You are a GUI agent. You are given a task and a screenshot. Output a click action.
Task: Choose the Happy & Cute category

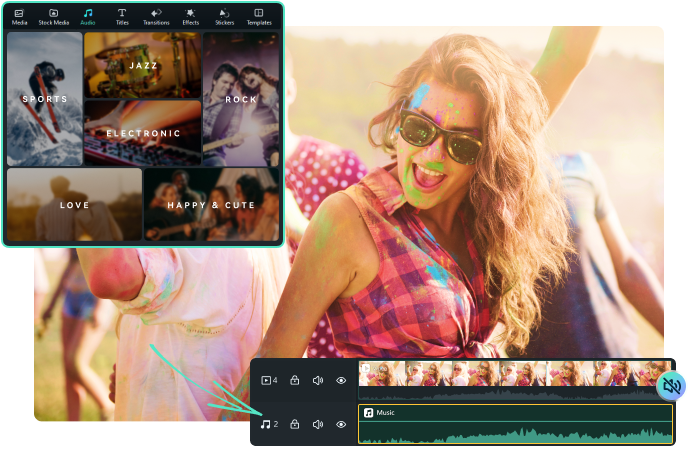pyautogui.click(x=211, y=205)
